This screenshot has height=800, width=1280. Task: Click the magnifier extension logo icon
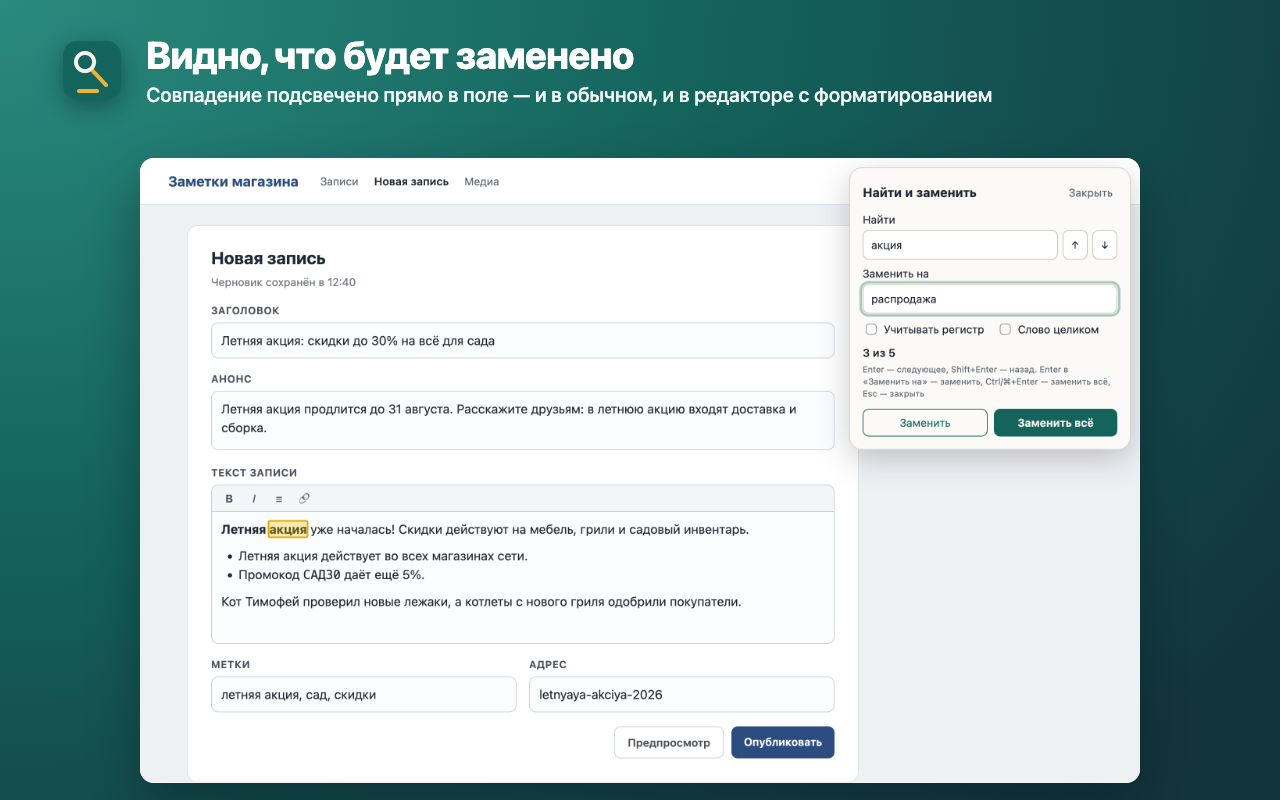point(92,70)
